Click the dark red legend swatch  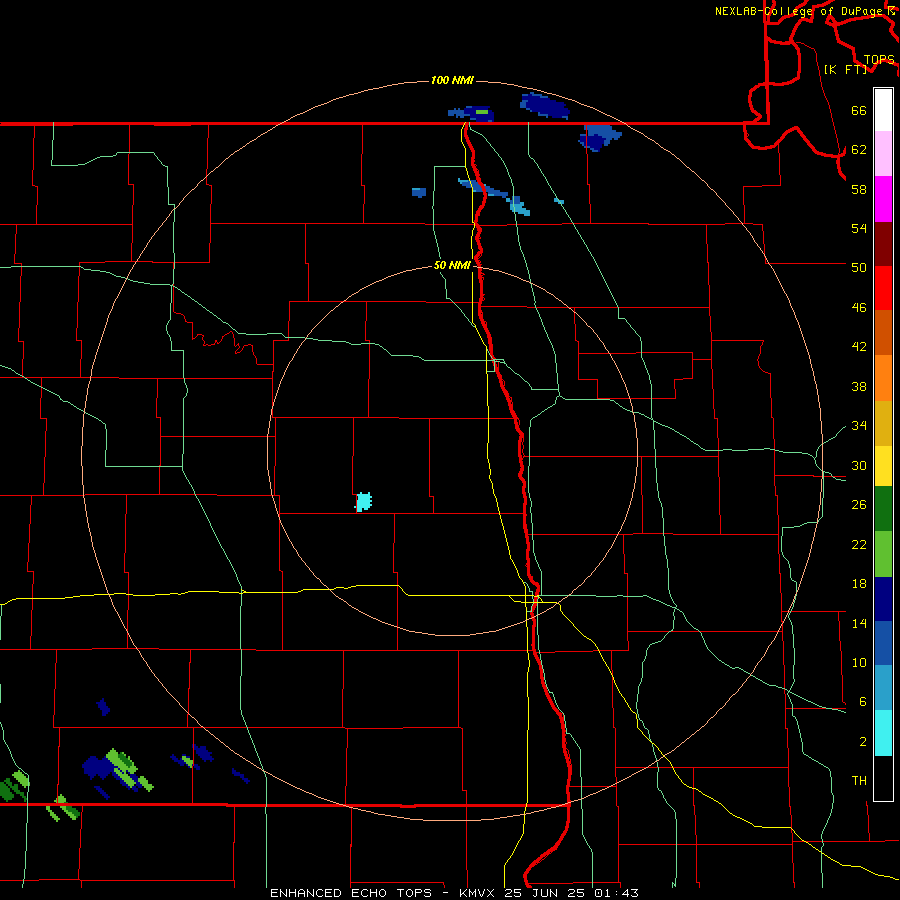[883, 244]
